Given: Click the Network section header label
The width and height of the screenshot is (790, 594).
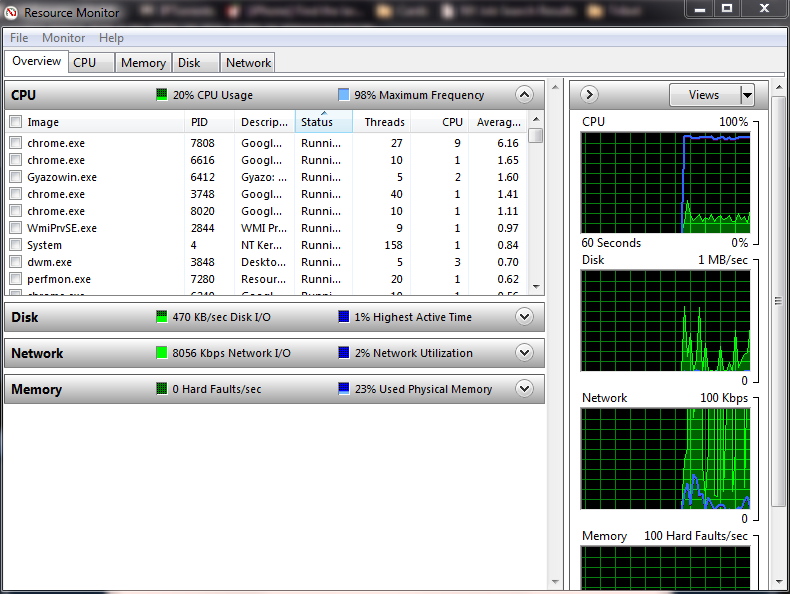Looking at the screenshot, I should point(37,353).
